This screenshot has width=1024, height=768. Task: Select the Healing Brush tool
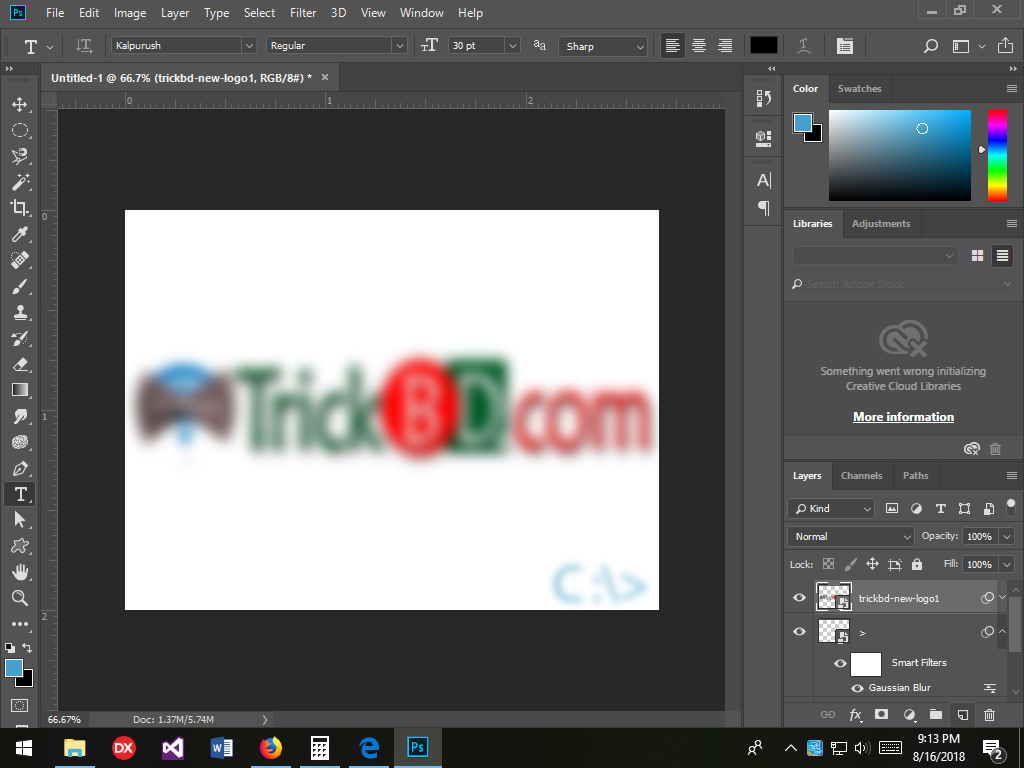[x=20, y=260]
